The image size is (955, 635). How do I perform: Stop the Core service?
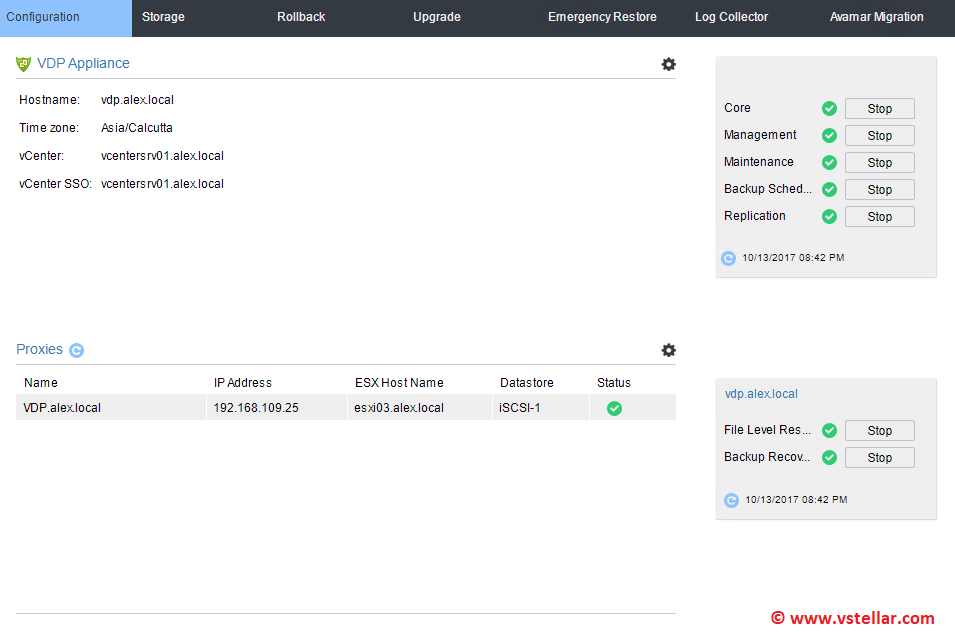click(879, 109)
